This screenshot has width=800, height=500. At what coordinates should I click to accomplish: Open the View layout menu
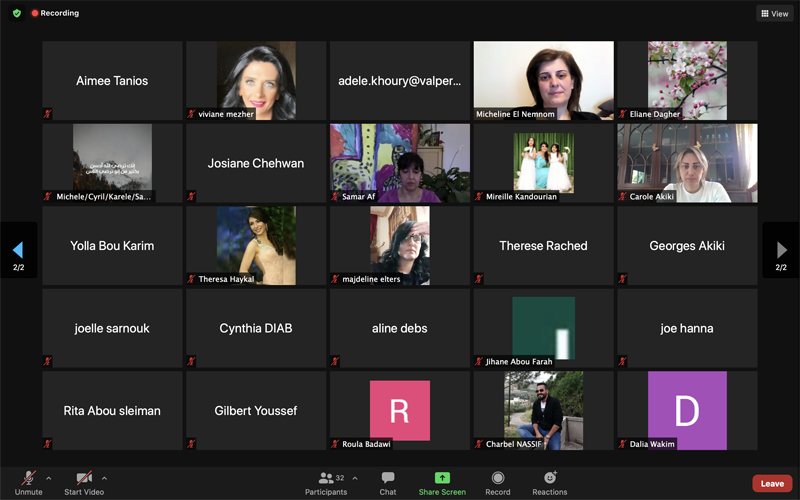coord(775,13)
